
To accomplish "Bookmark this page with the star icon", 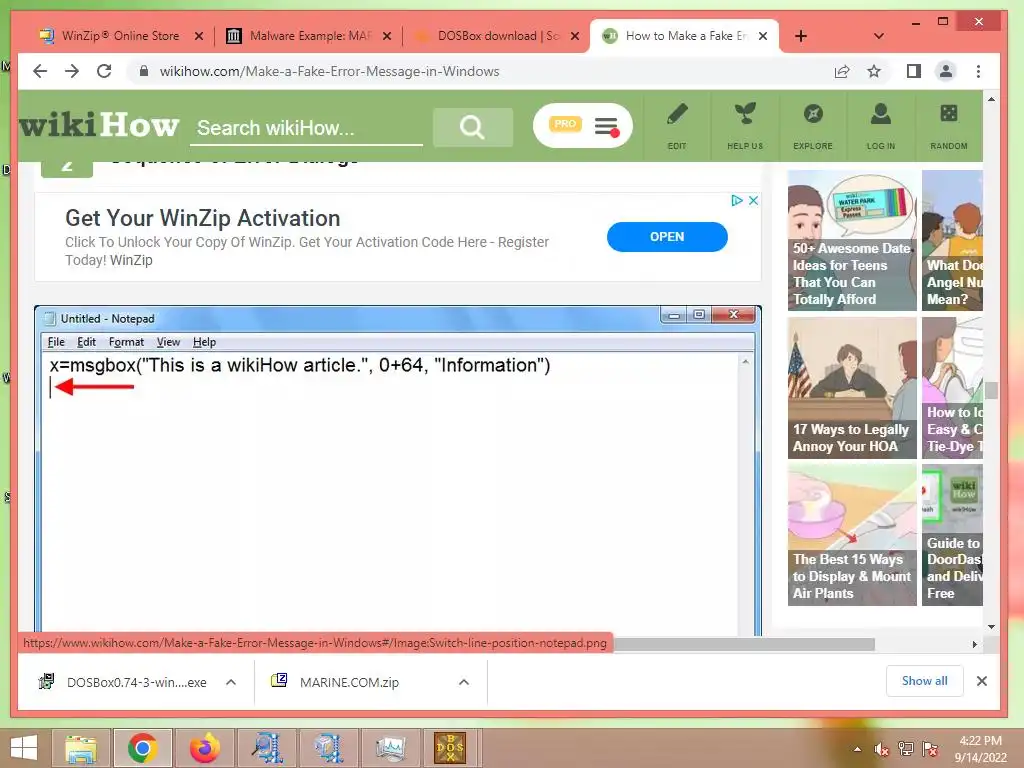I will coord(874,71).
